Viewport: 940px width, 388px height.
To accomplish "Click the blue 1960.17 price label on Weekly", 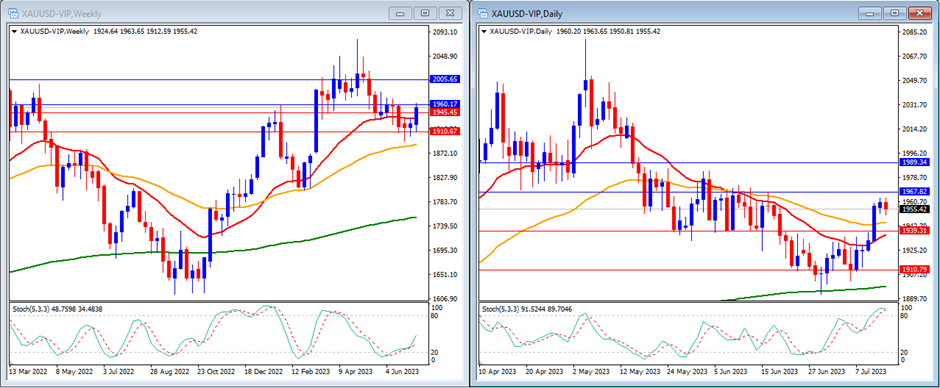I will pos(445,104).
